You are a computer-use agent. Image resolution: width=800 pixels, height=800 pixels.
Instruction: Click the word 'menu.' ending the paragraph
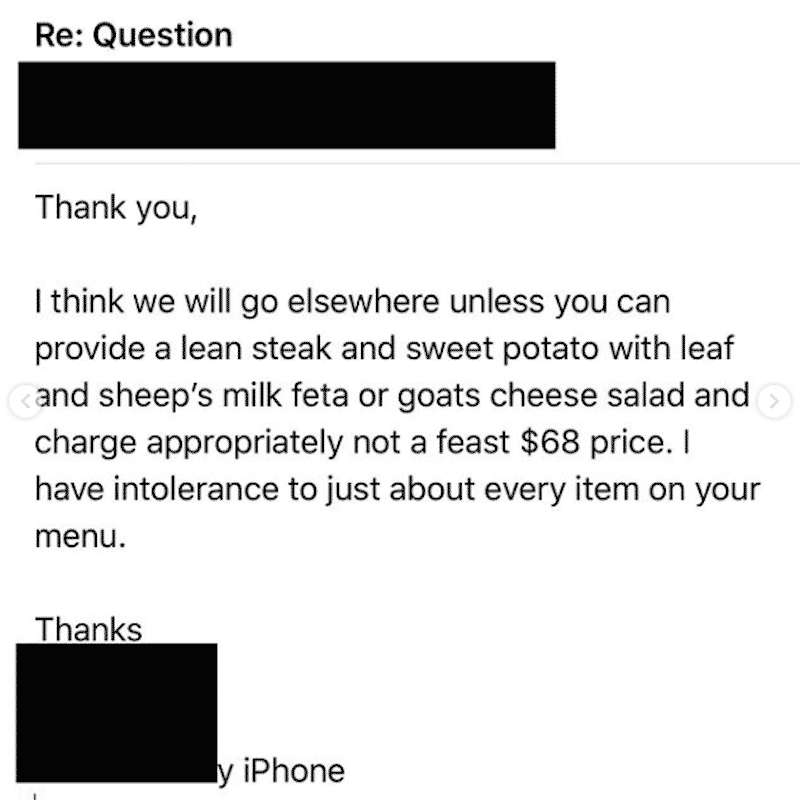(x=81, y=537)
